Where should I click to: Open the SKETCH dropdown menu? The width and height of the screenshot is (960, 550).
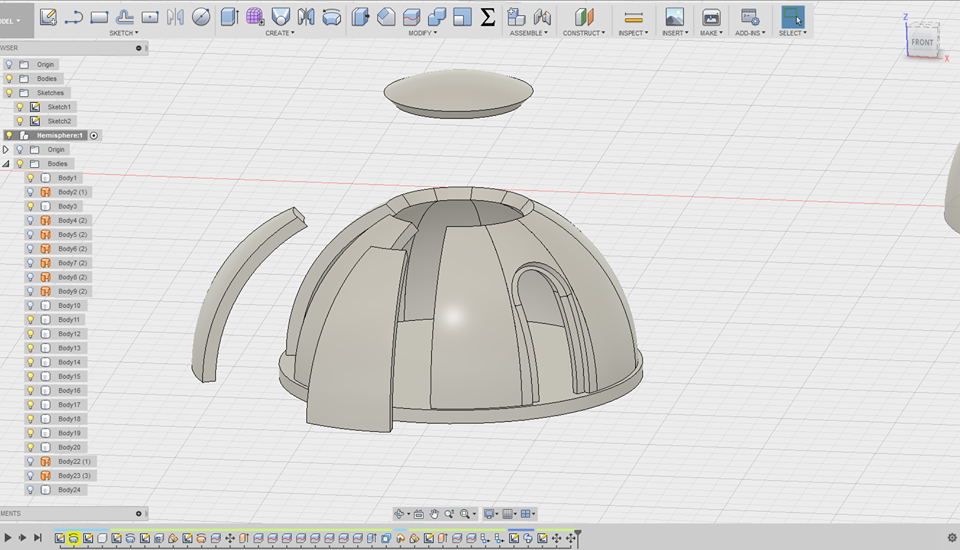[124, 33]
